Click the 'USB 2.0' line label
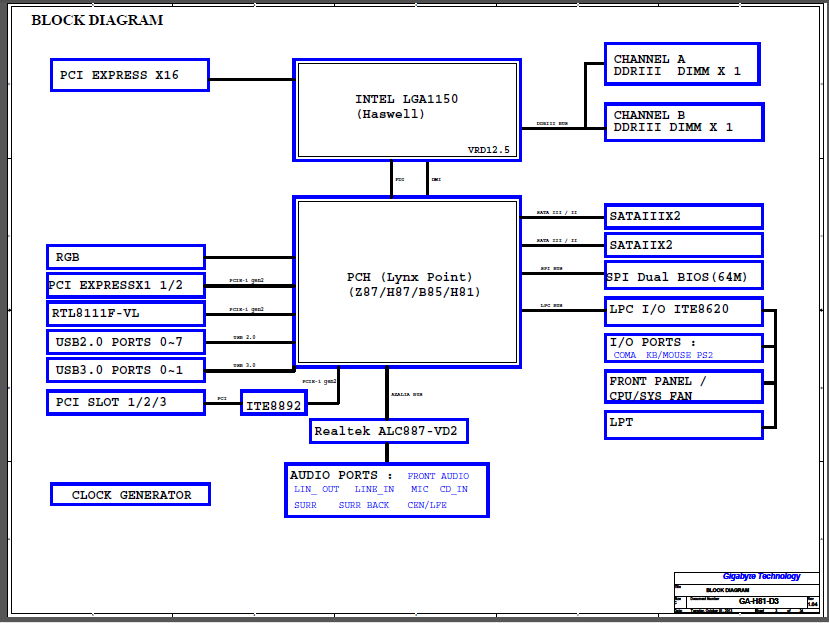829x623 pixels. click(244, 337)
